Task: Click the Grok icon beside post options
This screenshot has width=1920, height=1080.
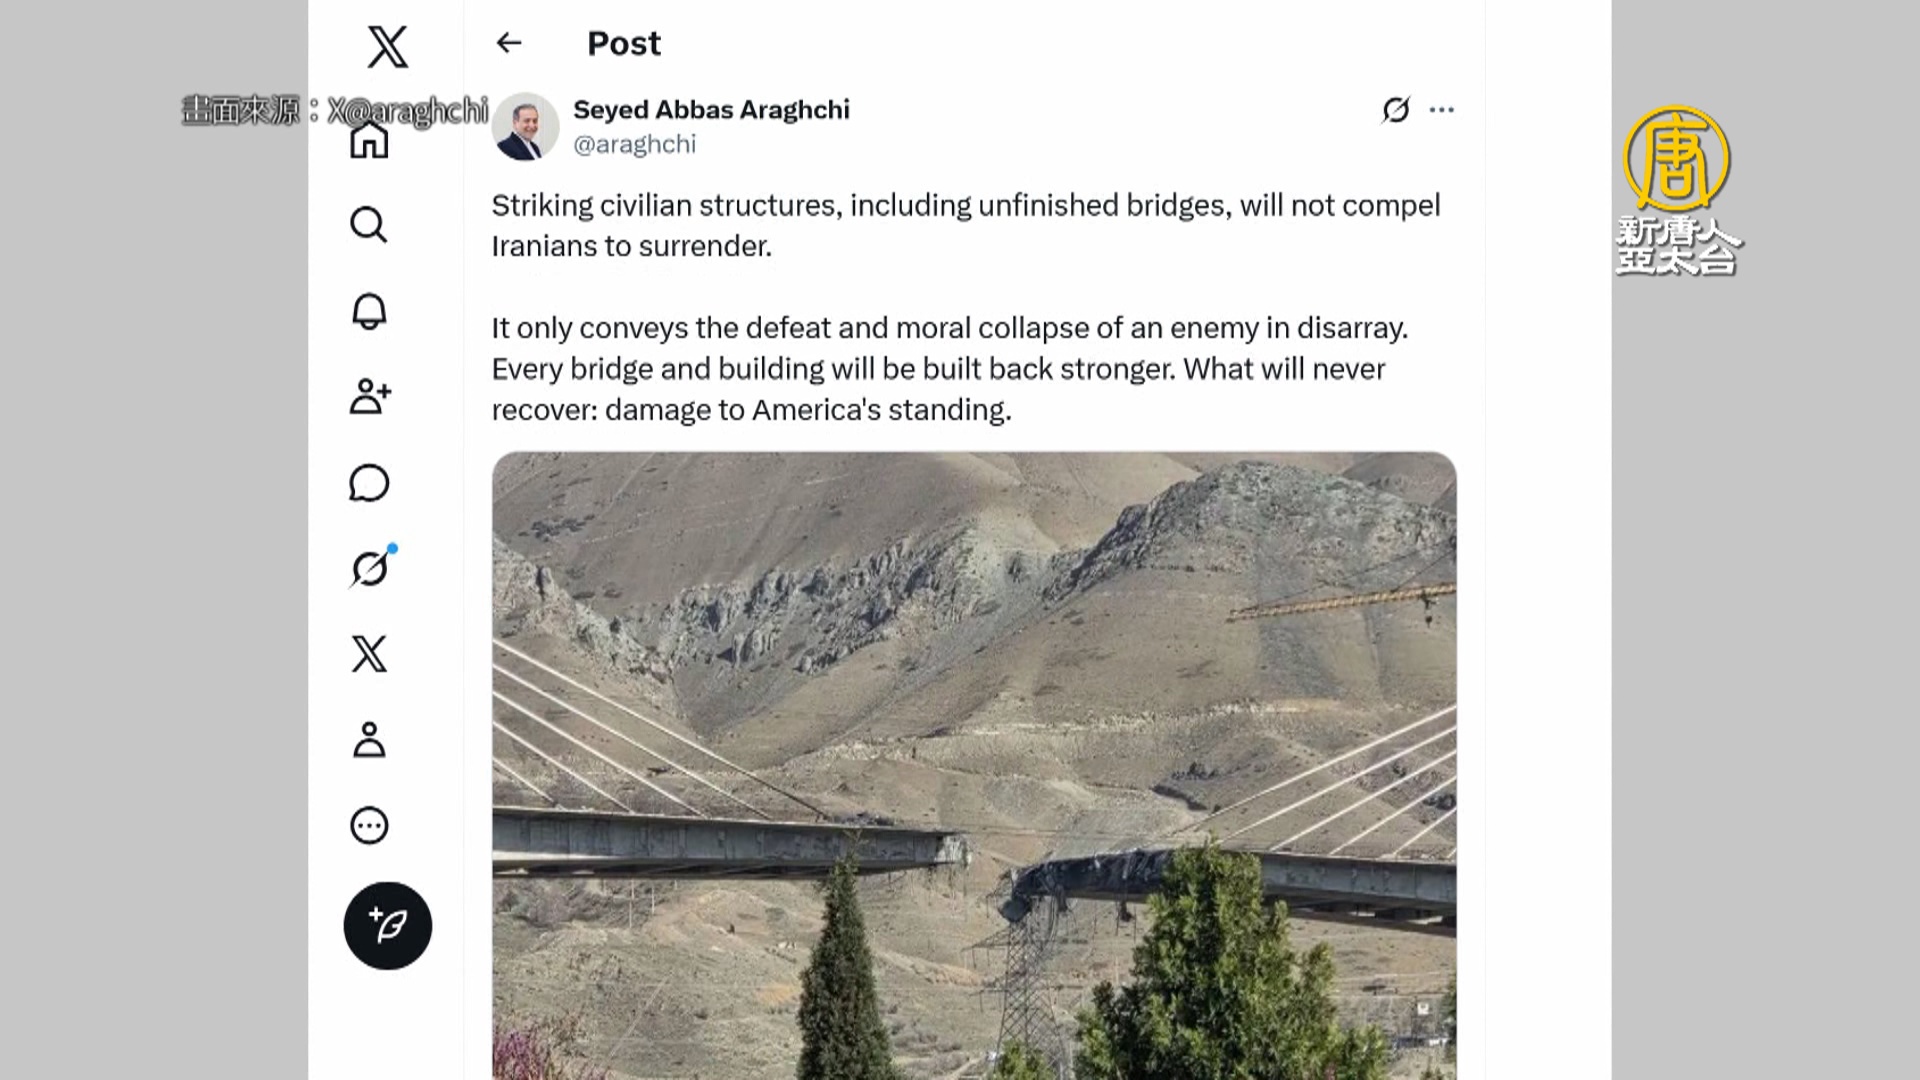Action: pyautogui.click(x=1396, y=110)
